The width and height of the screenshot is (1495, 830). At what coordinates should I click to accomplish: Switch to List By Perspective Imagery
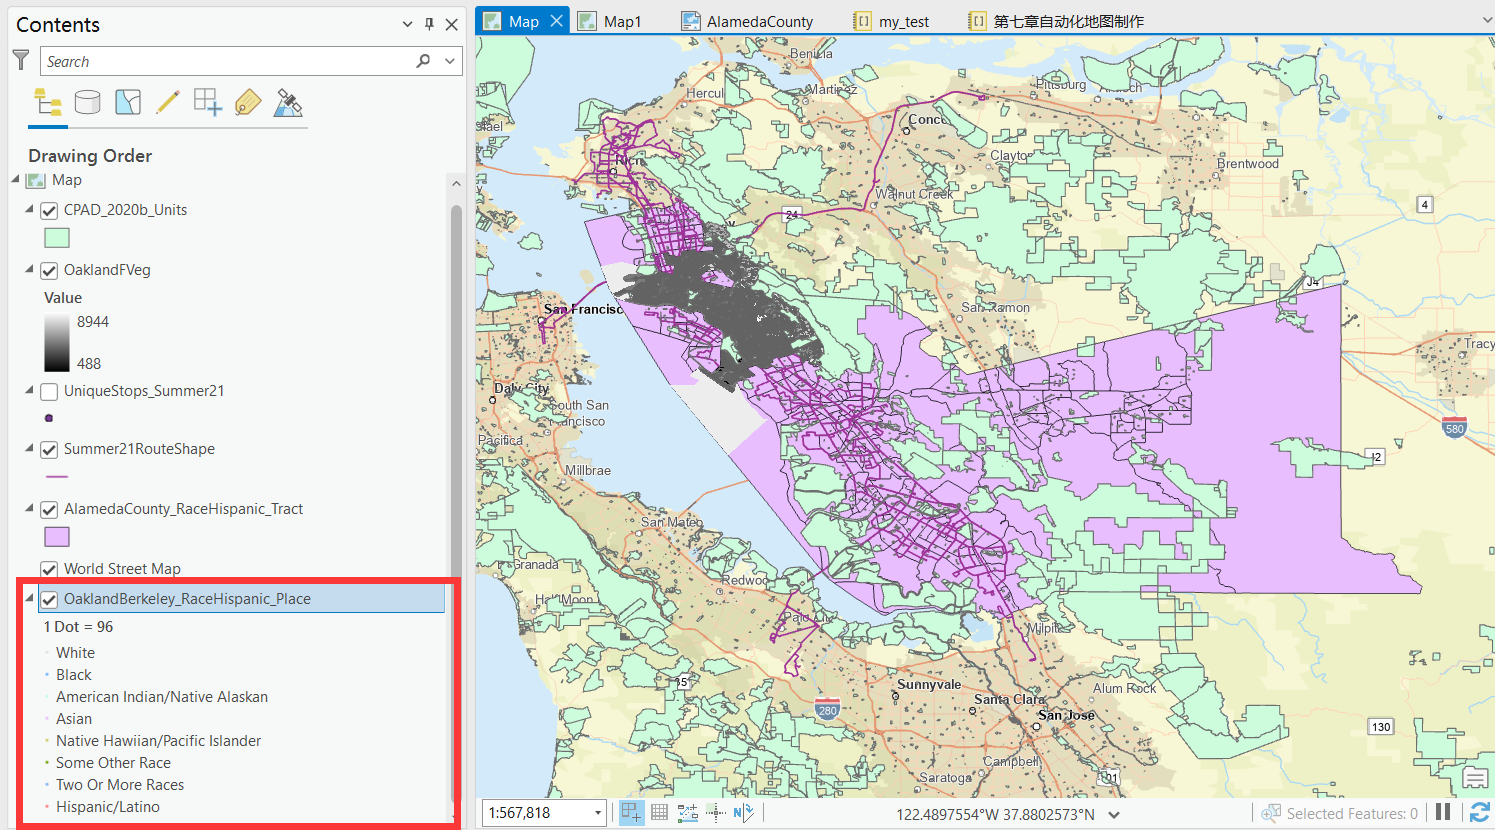point(288,102)
